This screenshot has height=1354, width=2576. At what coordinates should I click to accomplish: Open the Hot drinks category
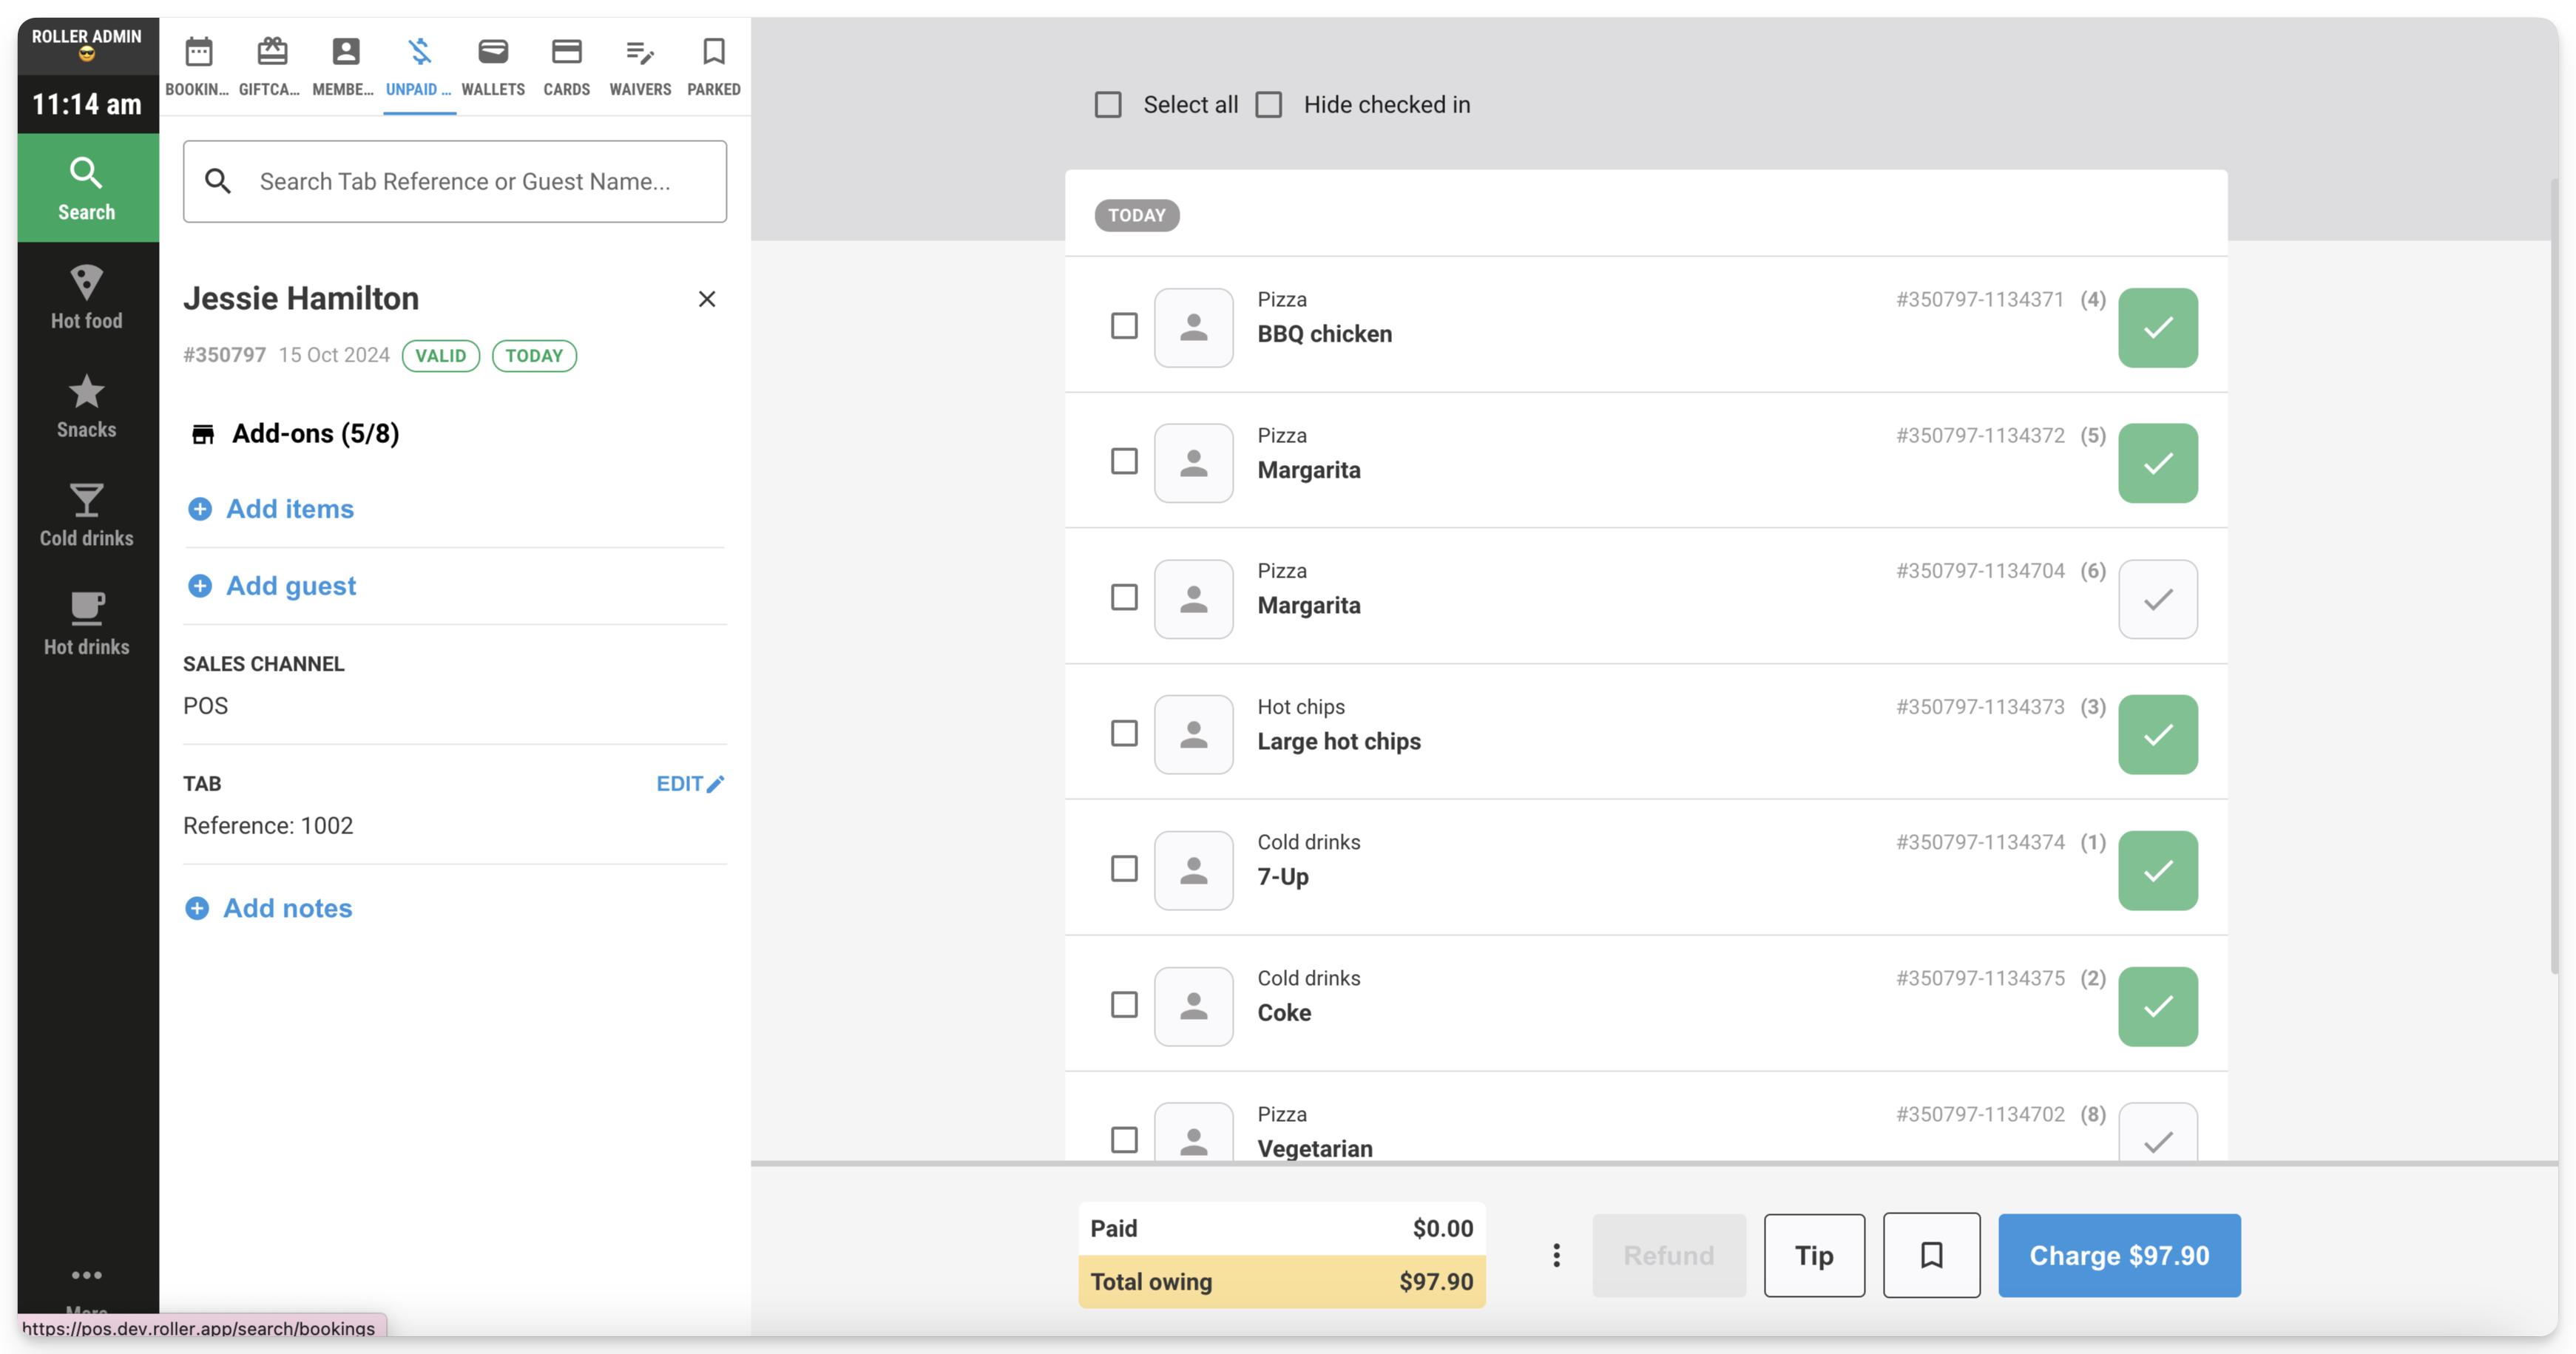point(87,623)
